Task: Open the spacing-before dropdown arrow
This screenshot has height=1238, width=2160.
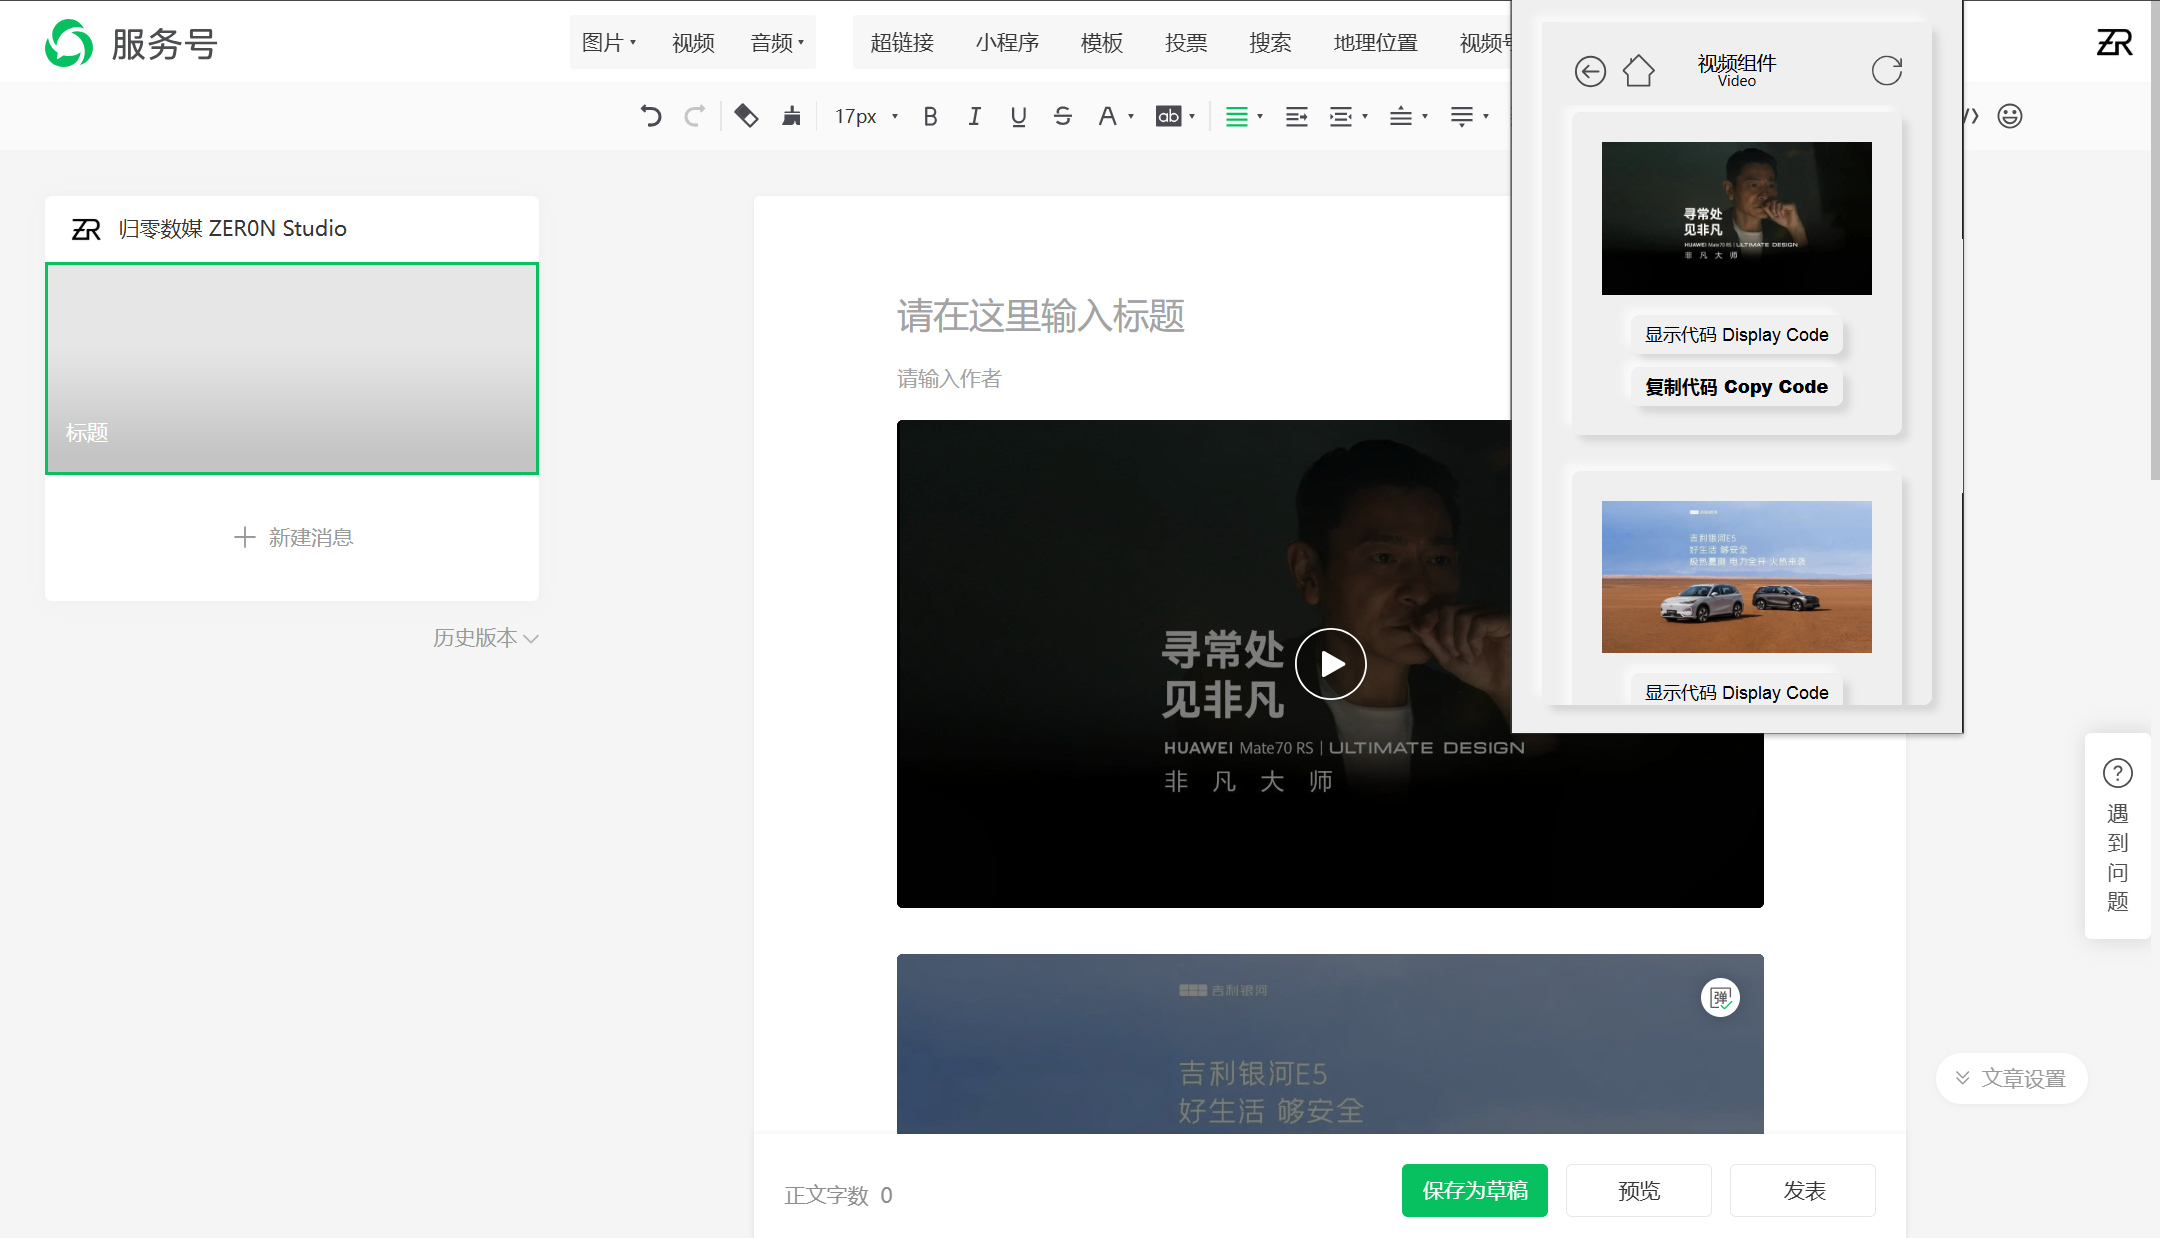Action: pos(1425,117)
